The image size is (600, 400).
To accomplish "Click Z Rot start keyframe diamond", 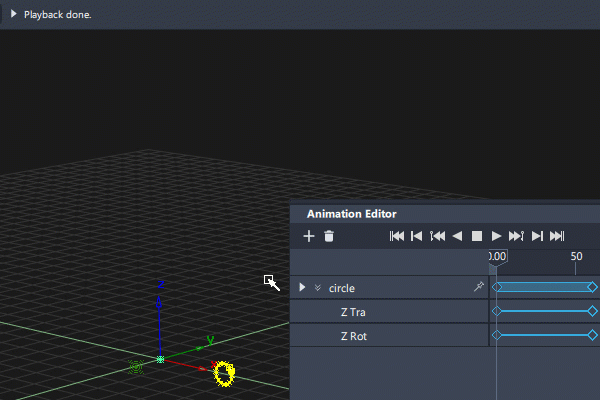I will click(497, 335).
